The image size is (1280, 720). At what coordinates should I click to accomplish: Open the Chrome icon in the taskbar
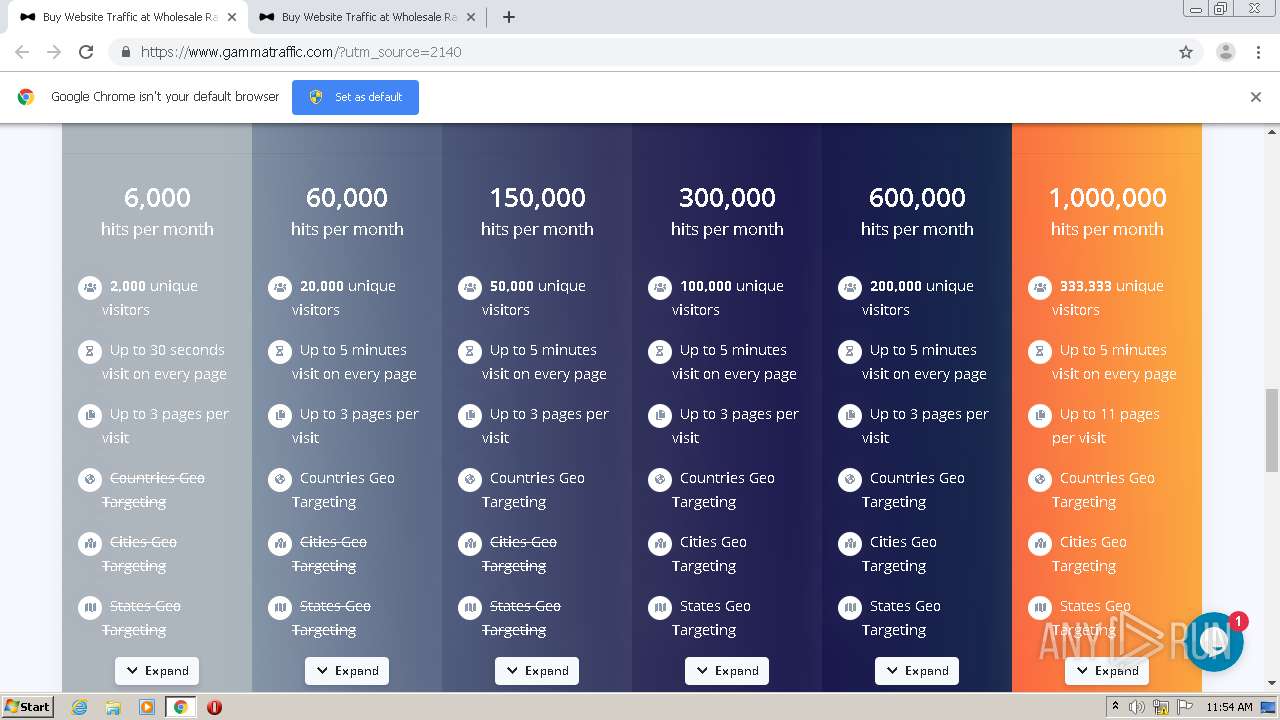coord(180,707)
